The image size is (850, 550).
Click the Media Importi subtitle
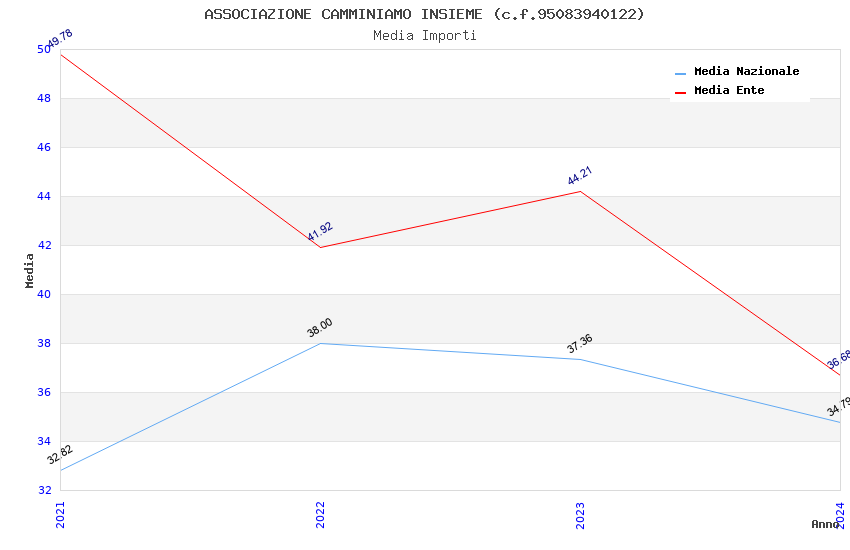424,36
